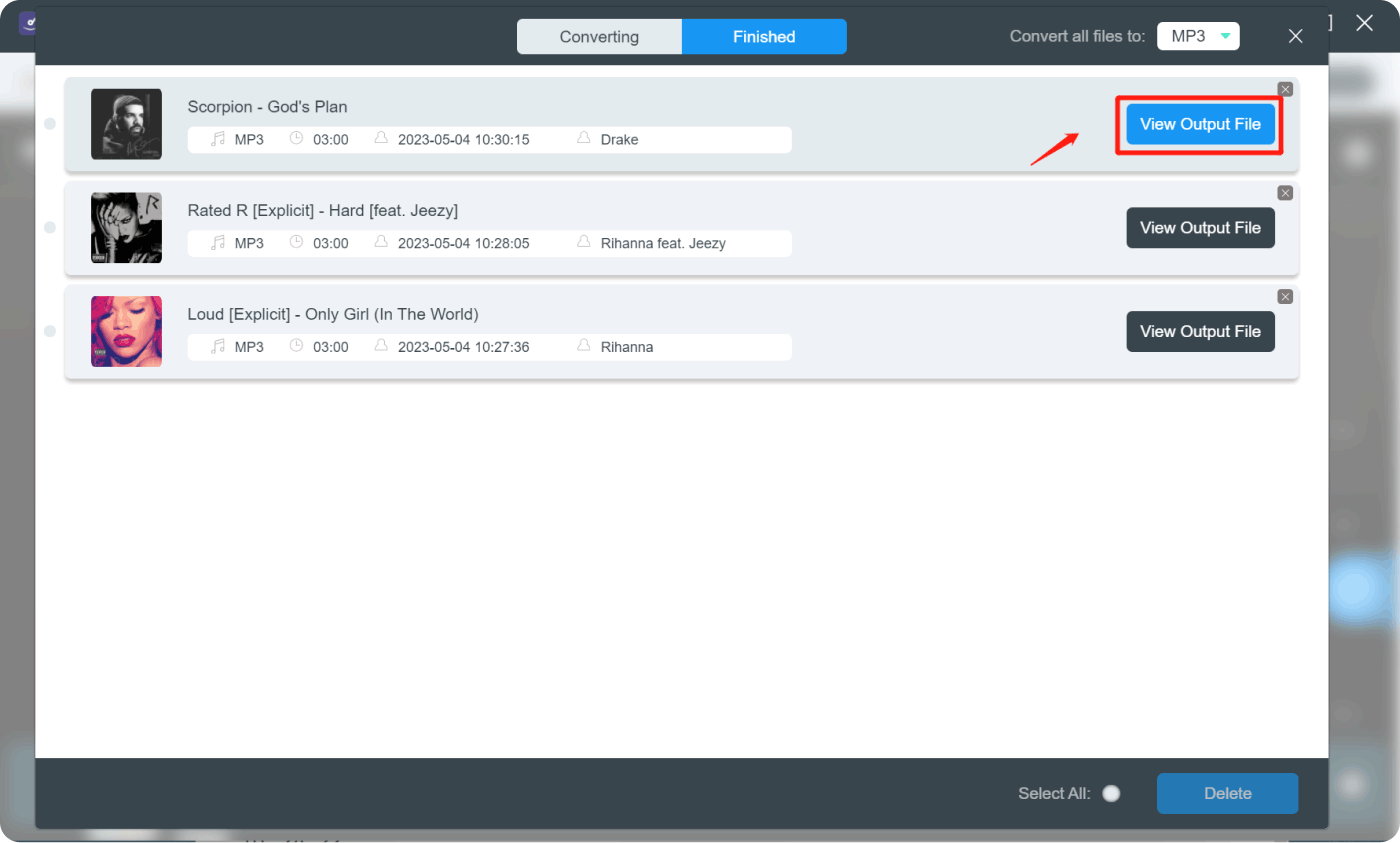Screen dimensions: 1400x843
Task: Click the artist name Drake
Action: click(x=619, y=140)
